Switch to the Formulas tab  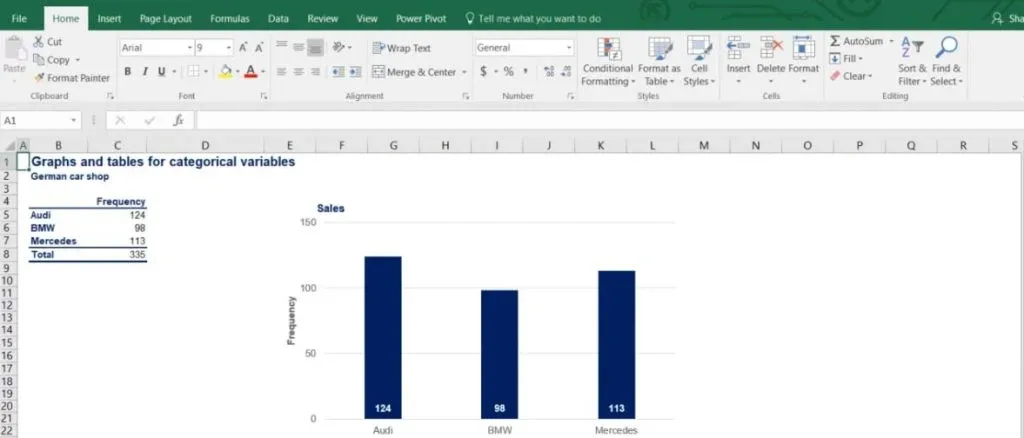point(229,18)
